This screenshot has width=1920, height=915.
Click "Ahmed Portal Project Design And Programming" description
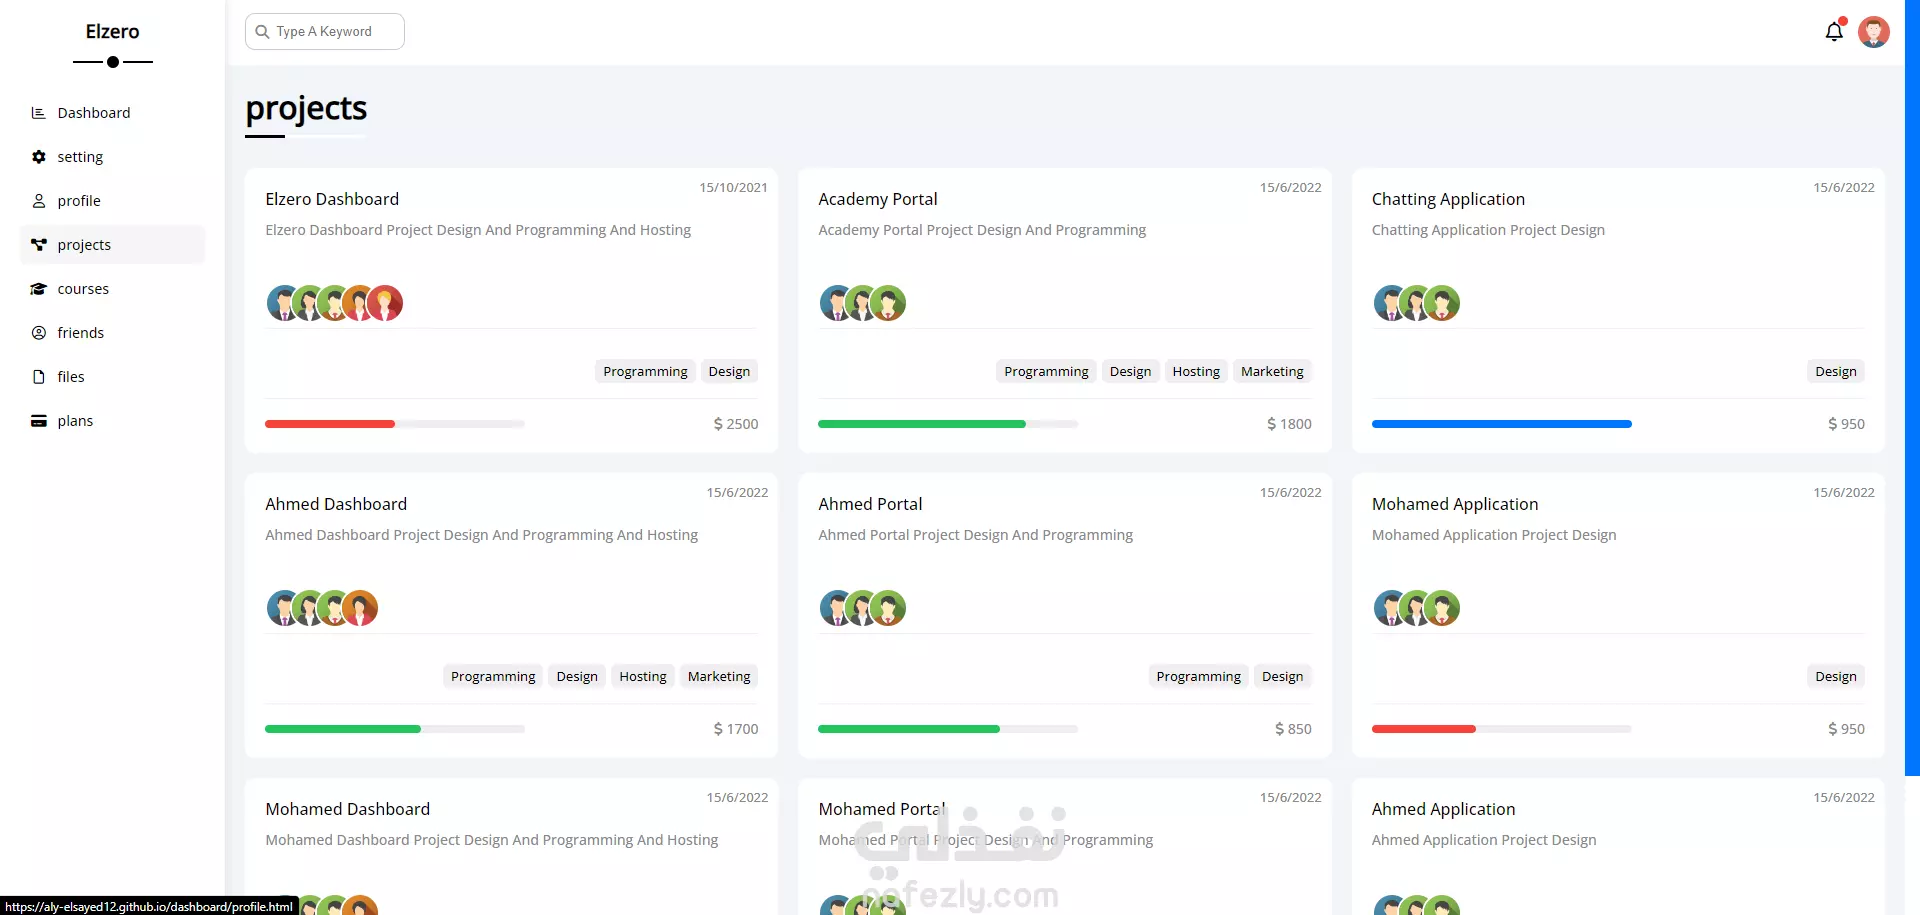975,535
